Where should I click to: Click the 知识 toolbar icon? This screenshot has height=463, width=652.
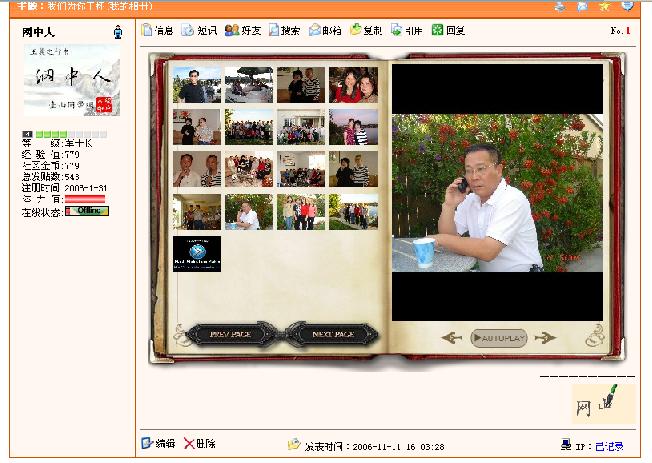[198, 30]
